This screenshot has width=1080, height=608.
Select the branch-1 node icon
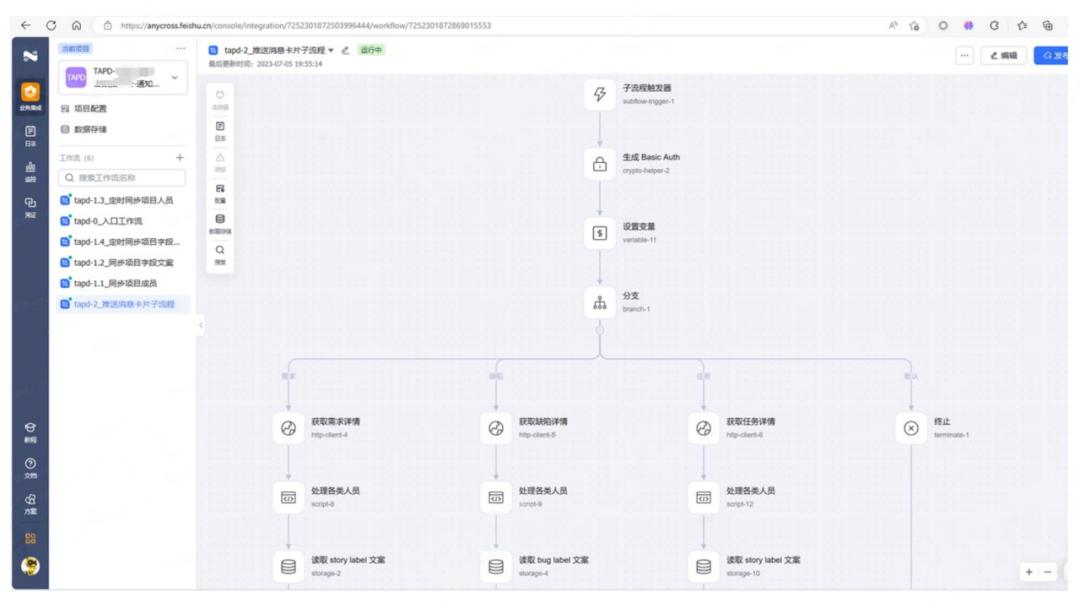[x=600, y=303]
